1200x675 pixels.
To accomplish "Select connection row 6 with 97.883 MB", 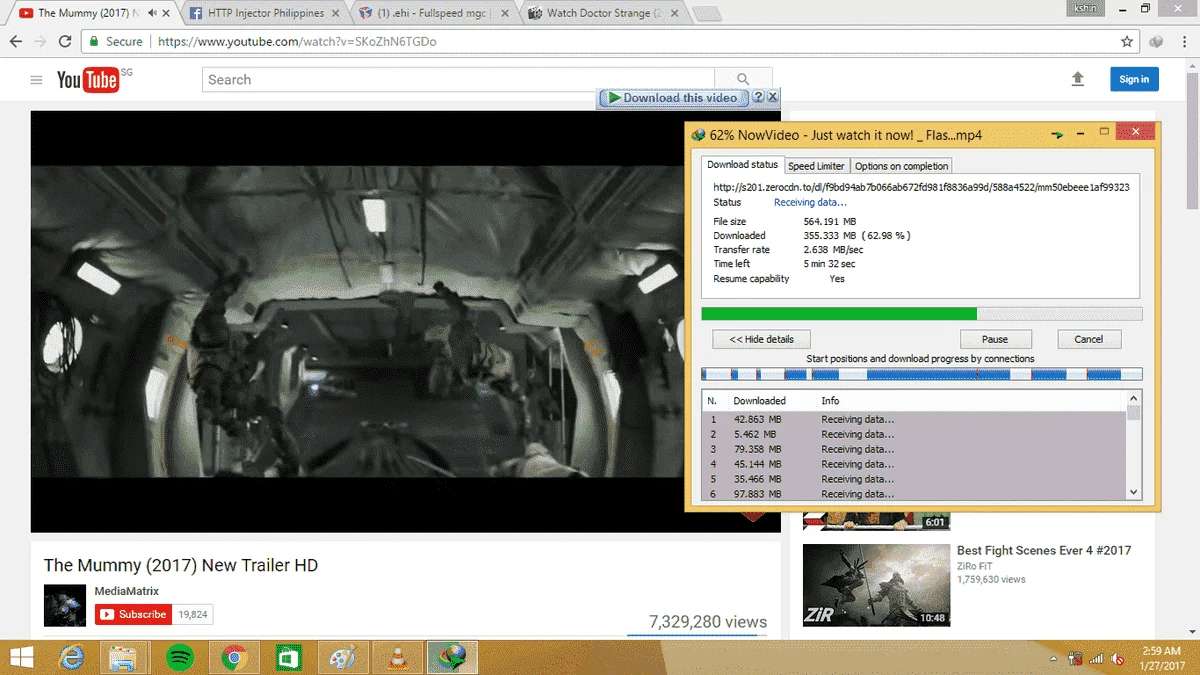I will (x=915, y=494).
